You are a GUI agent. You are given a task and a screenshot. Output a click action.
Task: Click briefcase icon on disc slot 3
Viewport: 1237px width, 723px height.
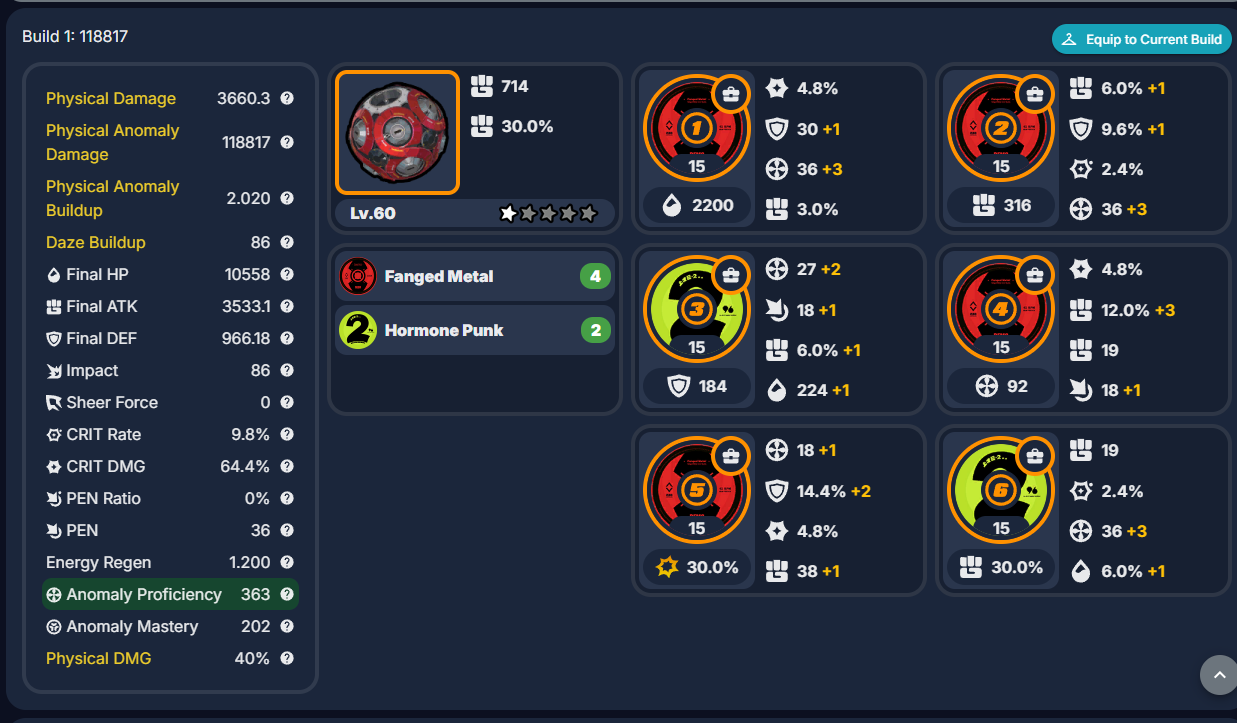[731, 276]
